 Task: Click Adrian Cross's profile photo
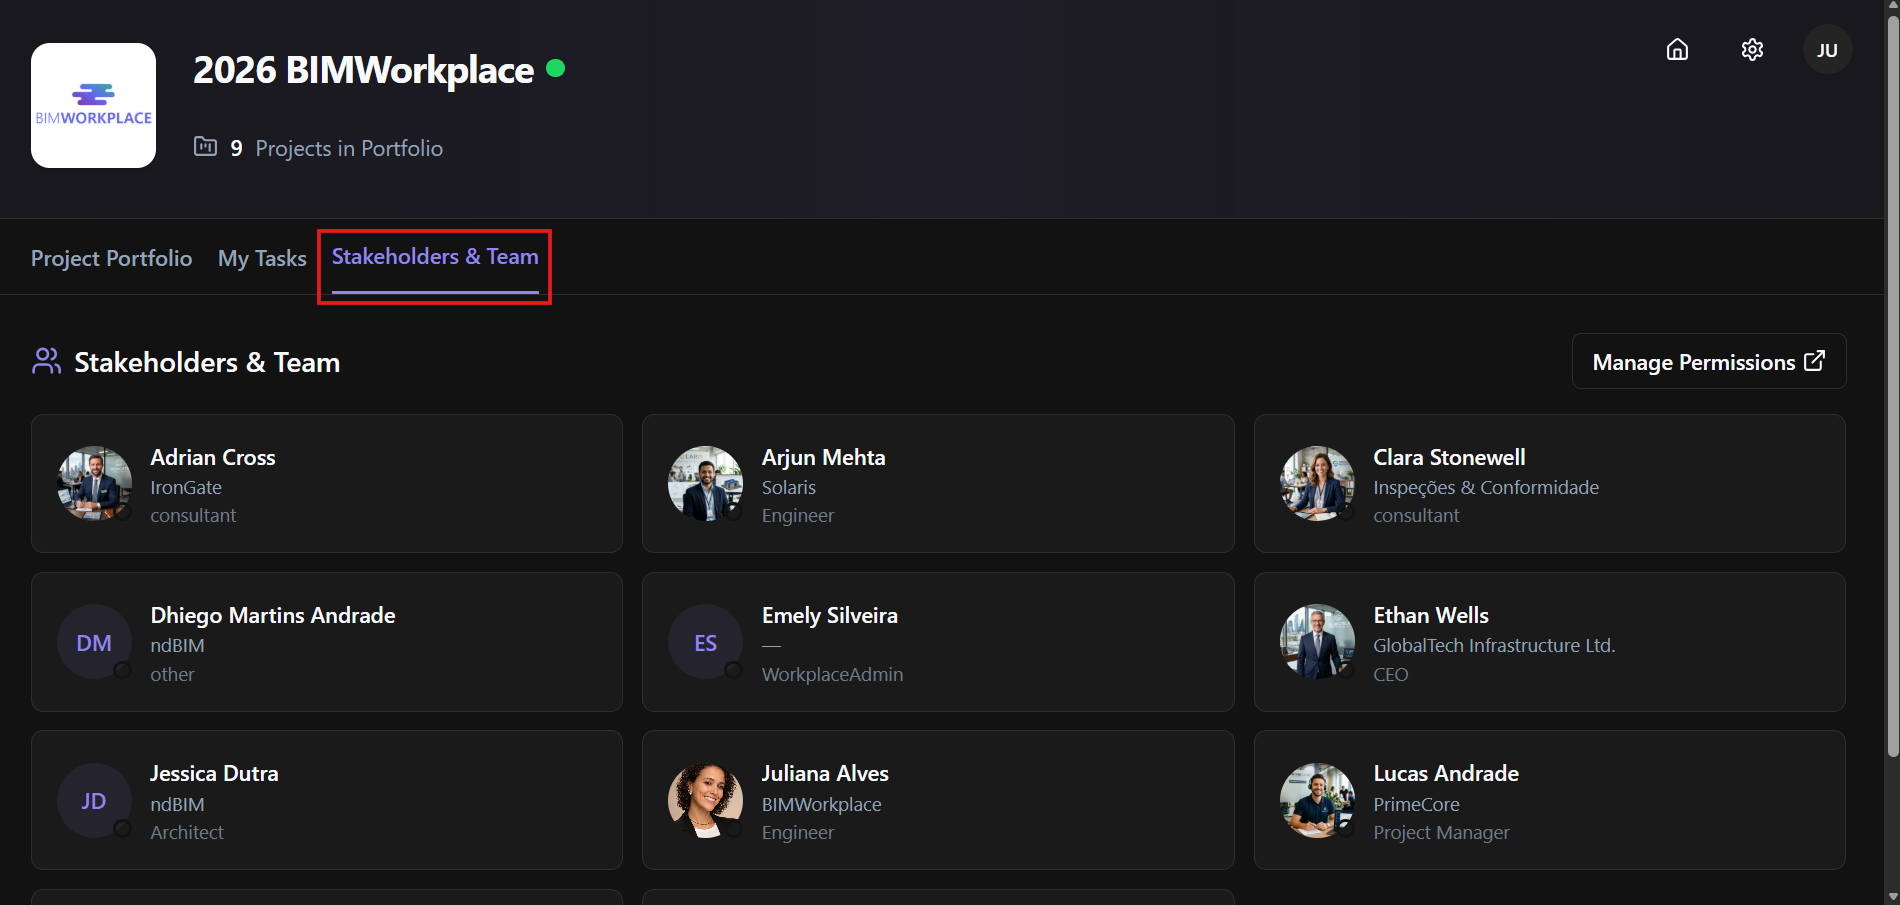click(x=94, y=483)
